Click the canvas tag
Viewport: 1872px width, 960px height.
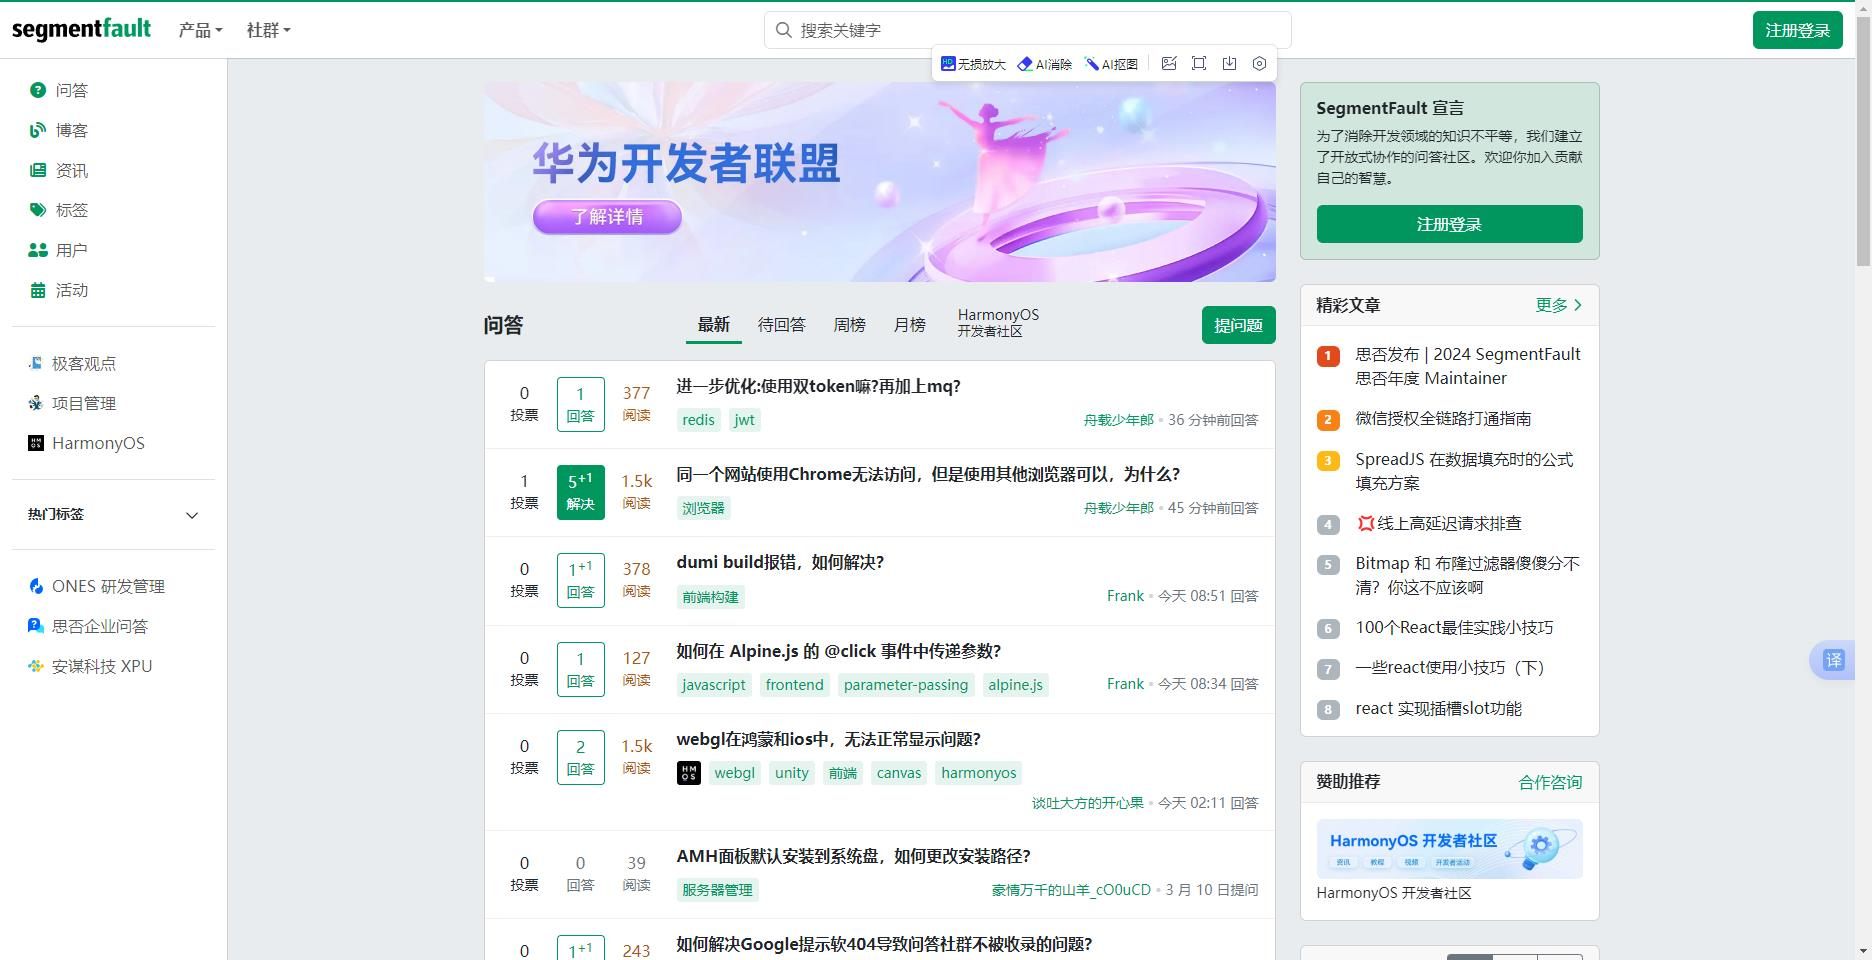pos(899,773)
